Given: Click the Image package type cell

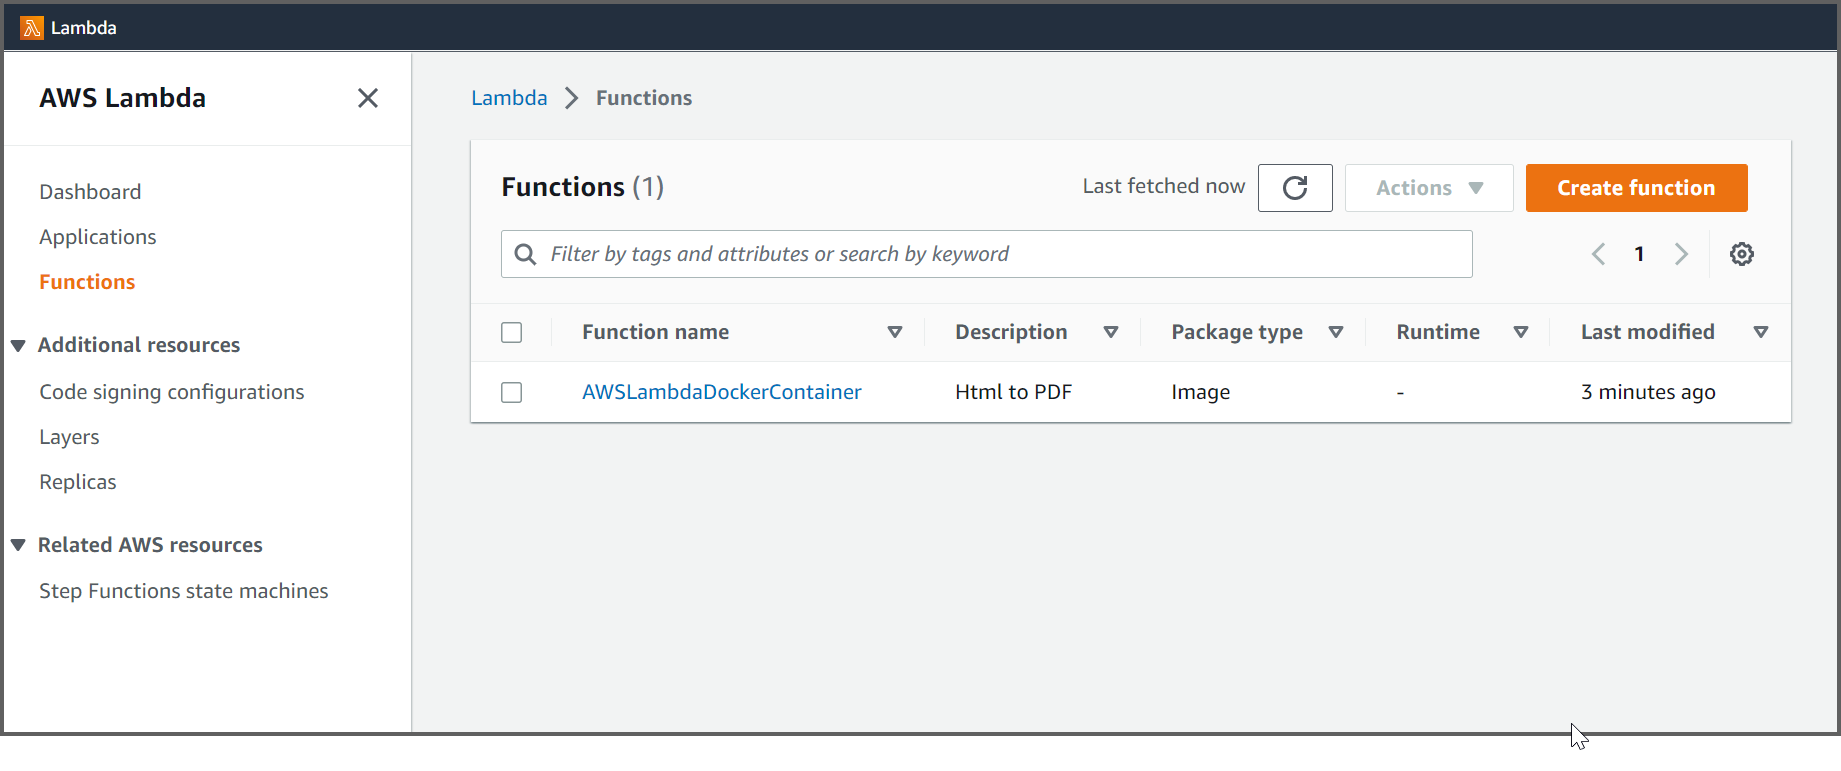Looking at the screenshot, I should [1201, 392].
